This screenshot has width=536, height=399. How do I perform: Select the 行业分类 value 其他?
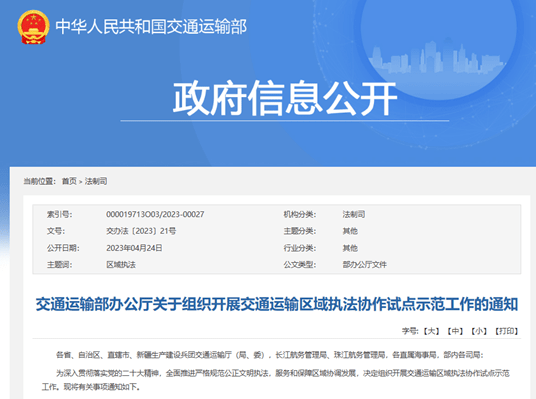(x=350, y=248)
